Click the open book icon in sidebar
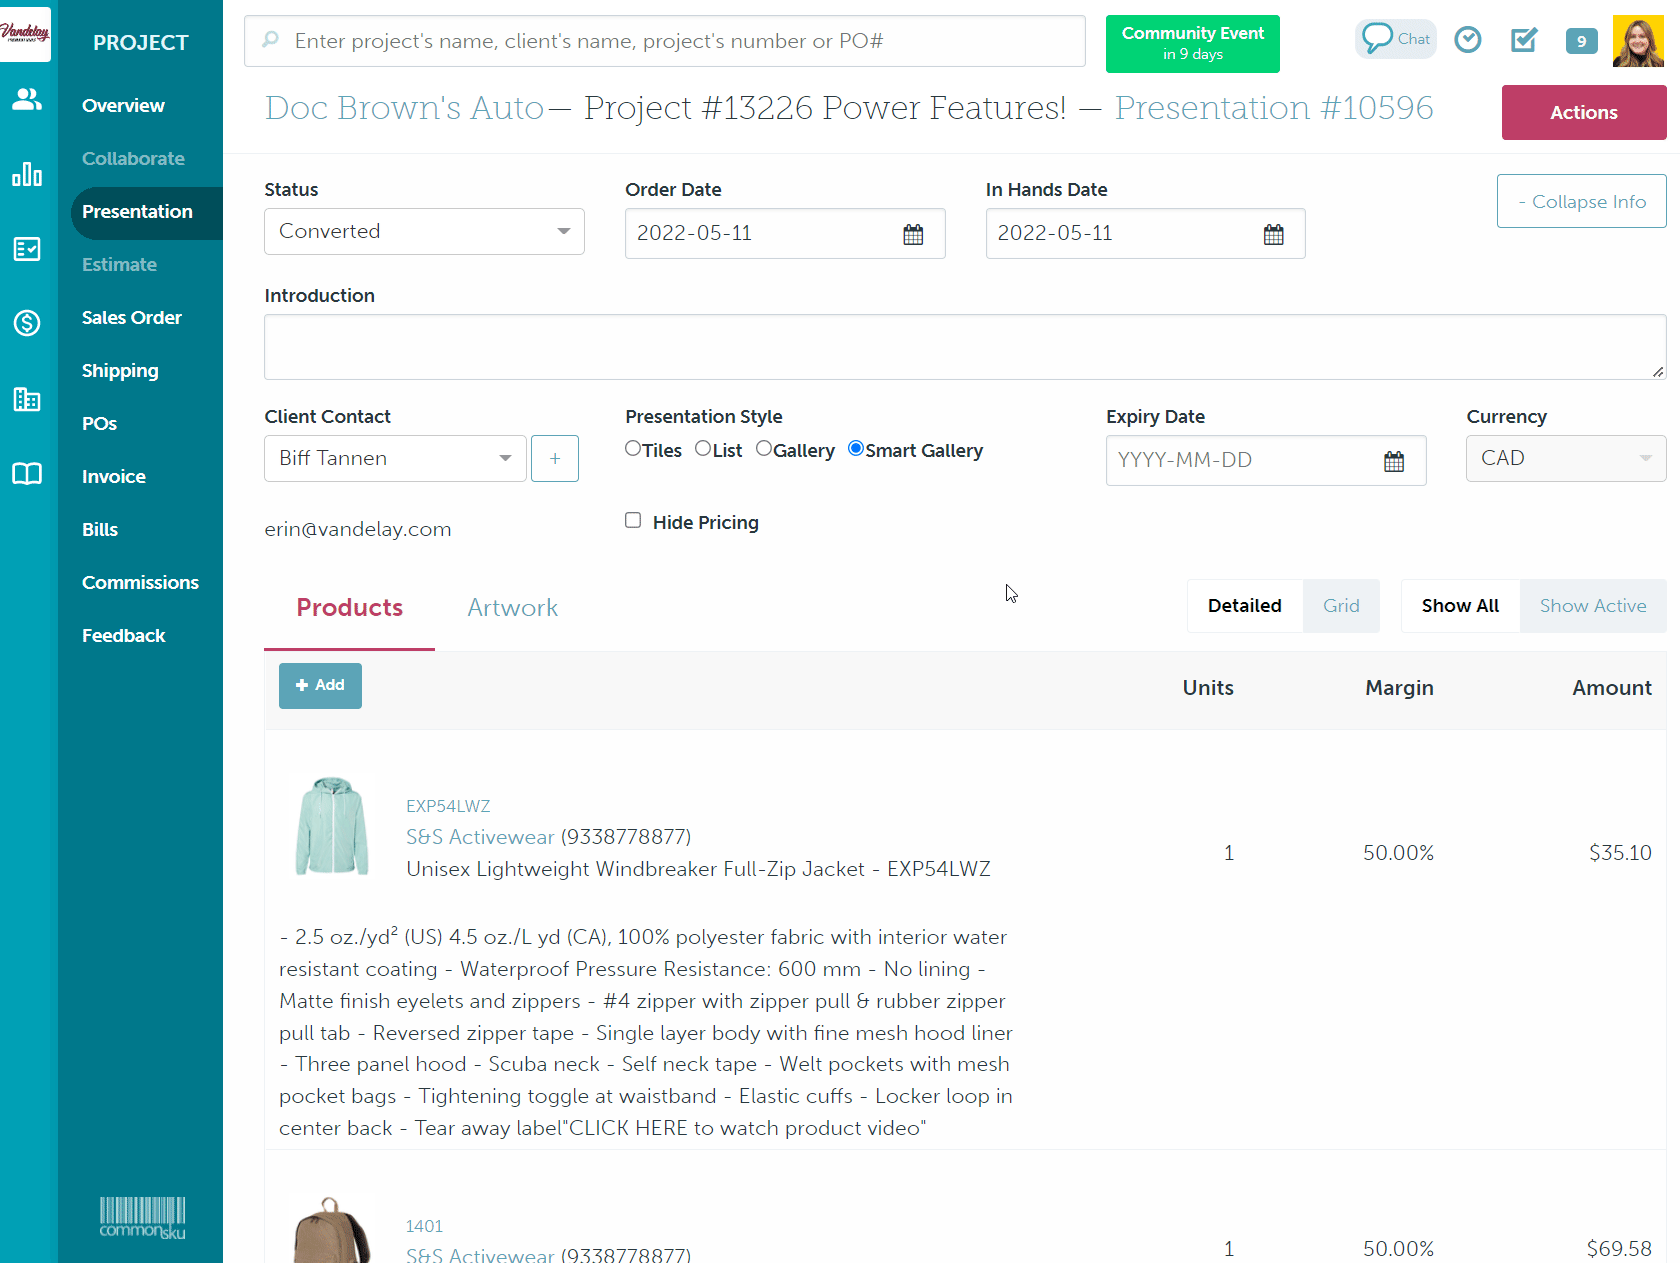This screenshot has height=1263, width=1680. point(27,474)
